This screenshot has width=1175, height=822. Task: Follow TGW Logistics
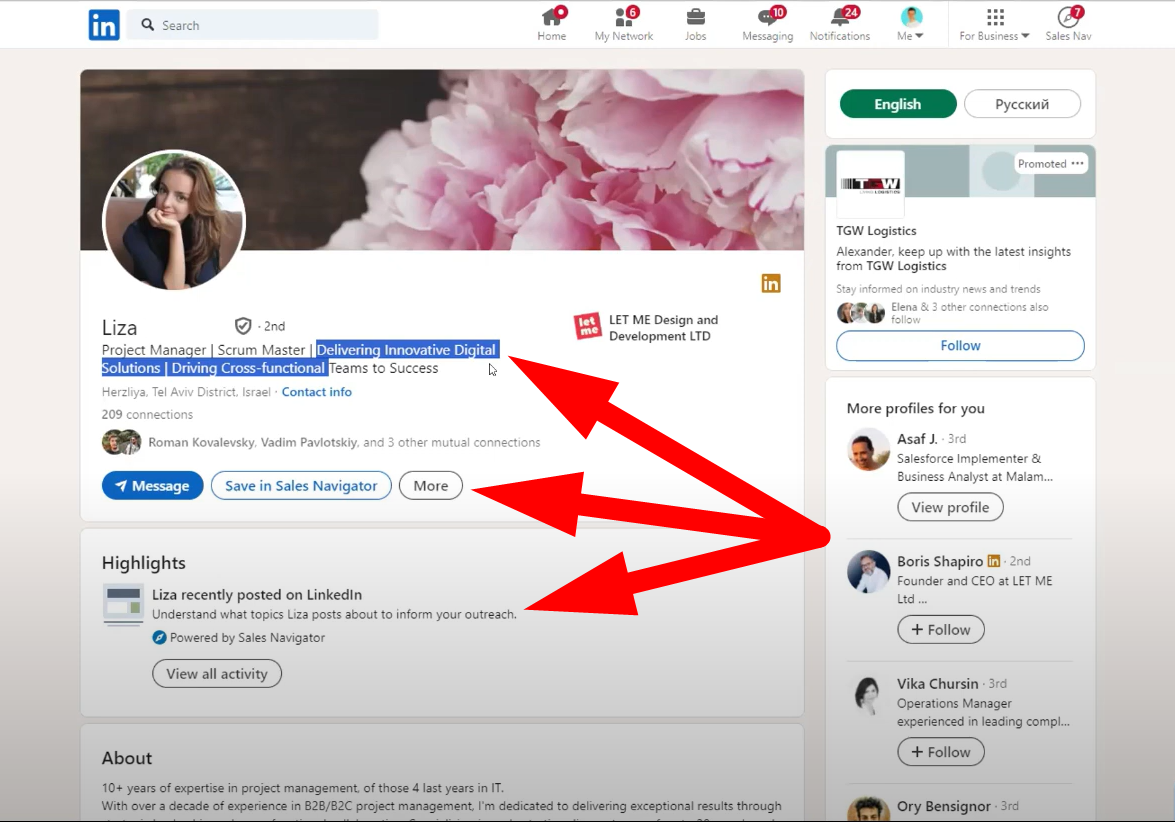point(960,345)
